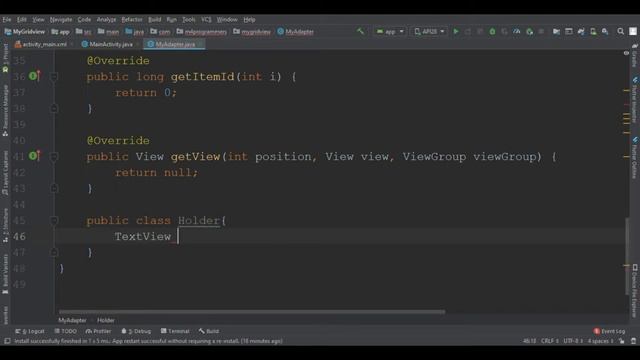The height and width of the screenshot is (360, 640).
Task: Collapse the Holder class at line 45
Action: pos(54,220)
